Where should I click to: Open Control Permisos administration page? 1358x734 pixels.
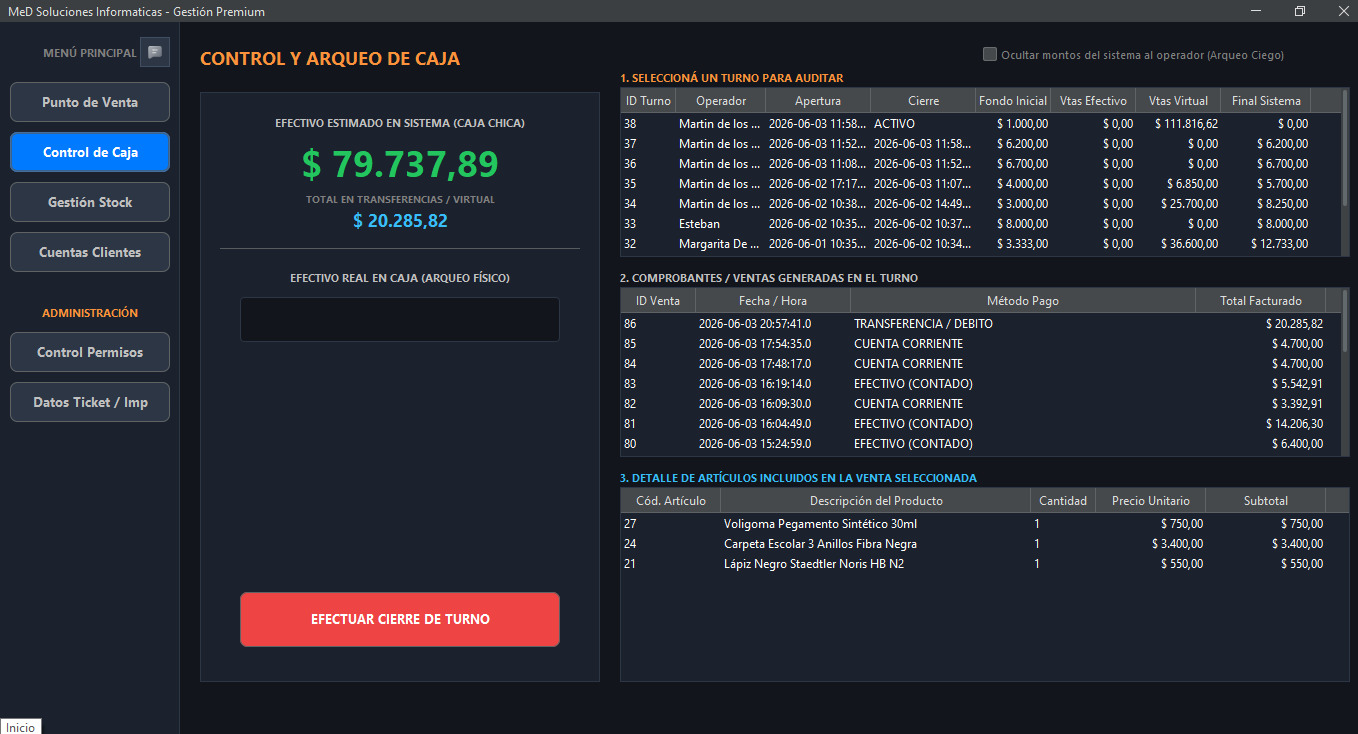(90, 352)
